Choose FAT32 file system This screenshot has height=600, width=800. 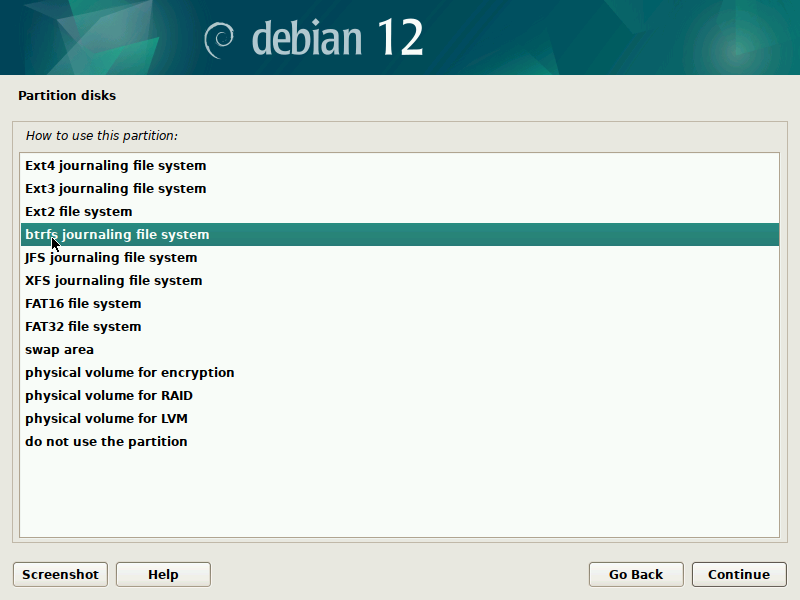click(399, 327)
